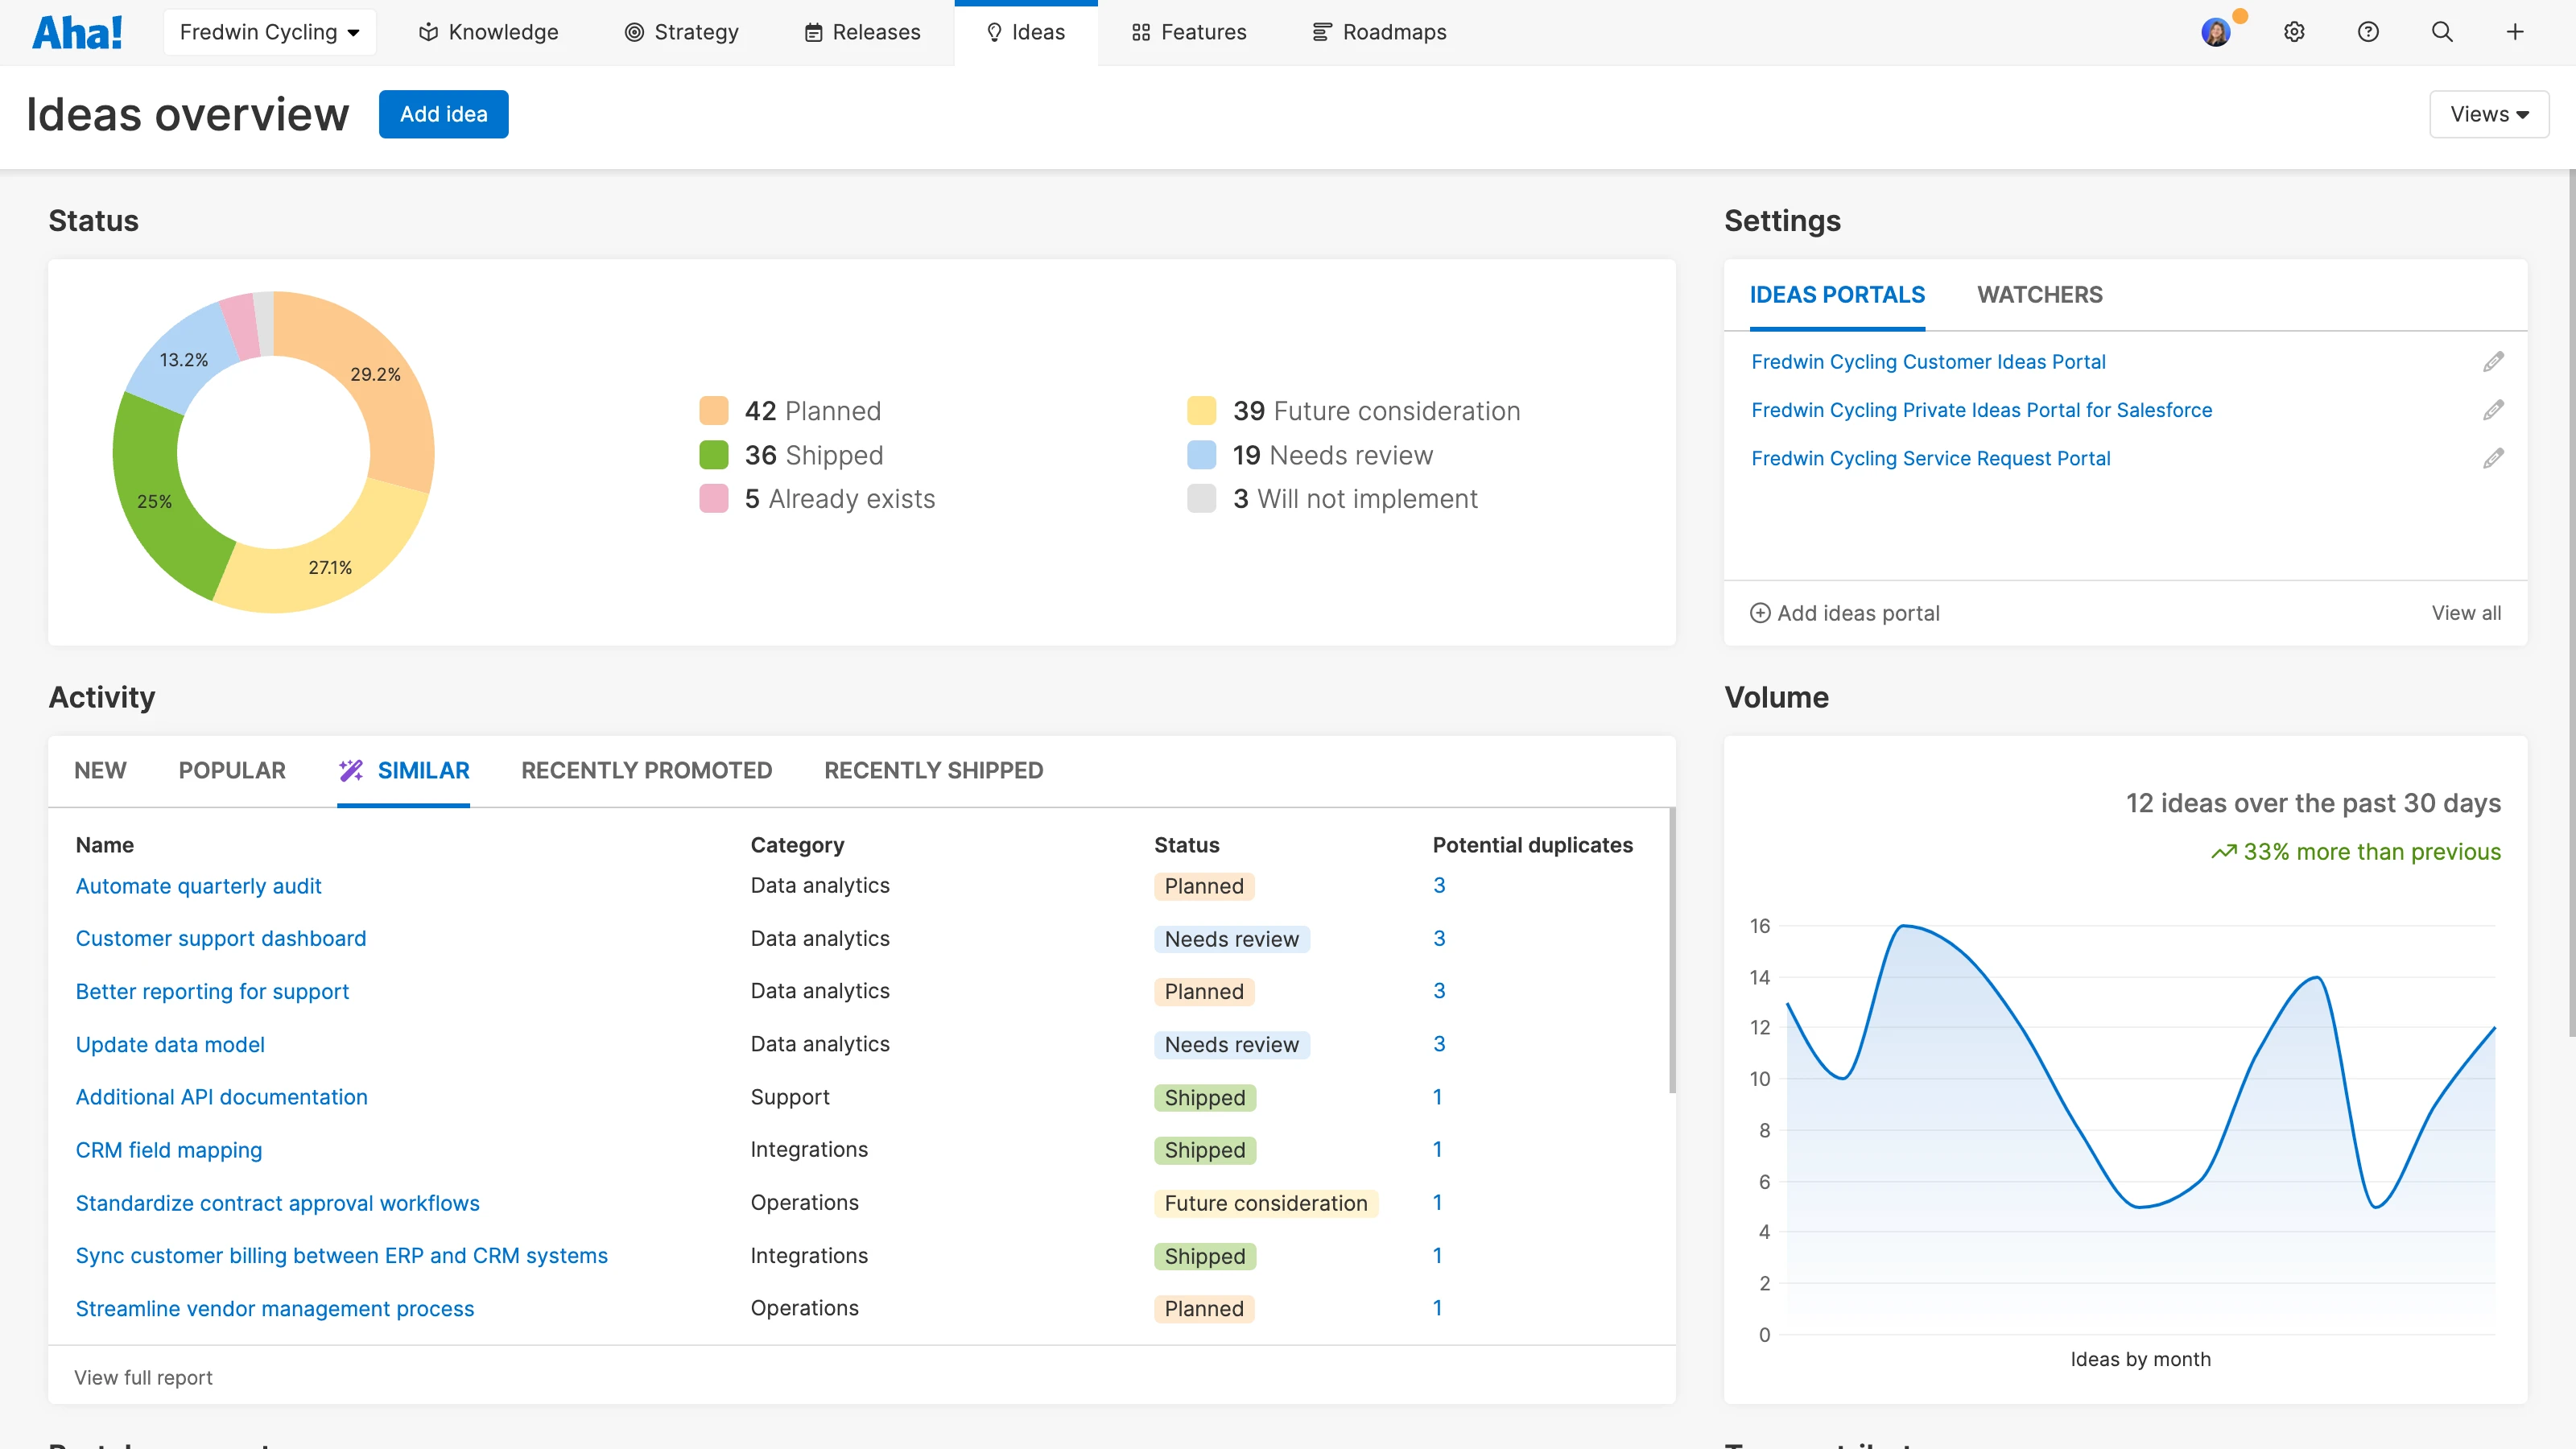
Task: Click the activity table scrollbar
Action: (x=1671, y=950)
